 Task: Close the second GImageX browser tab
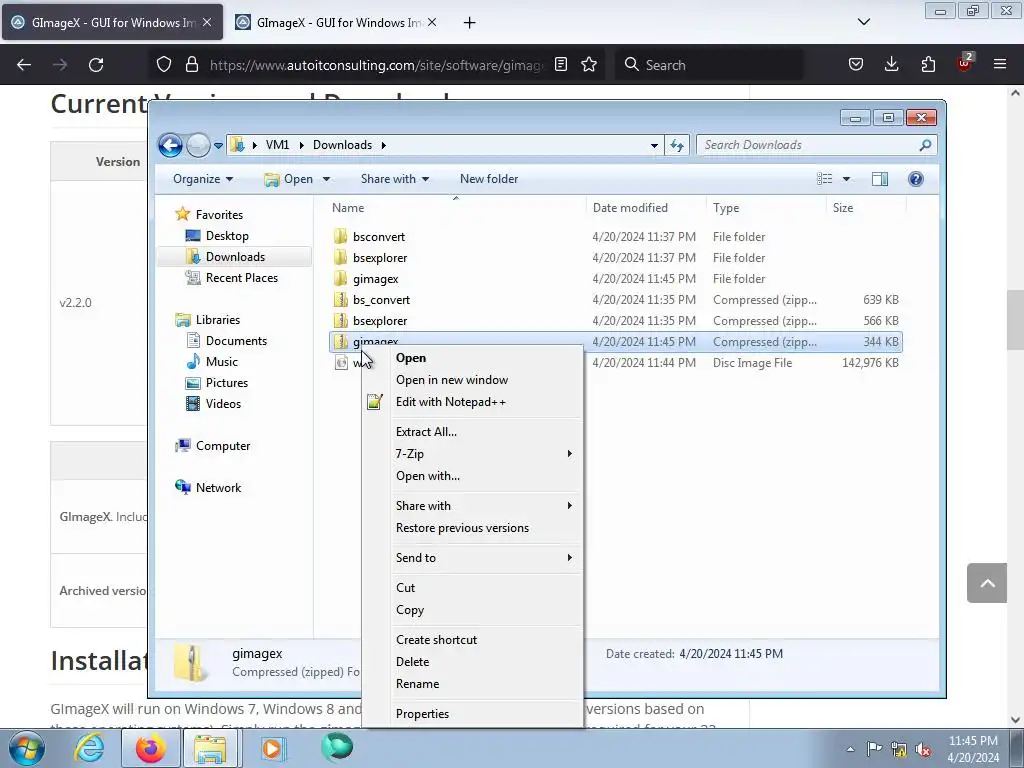point(432,22)
